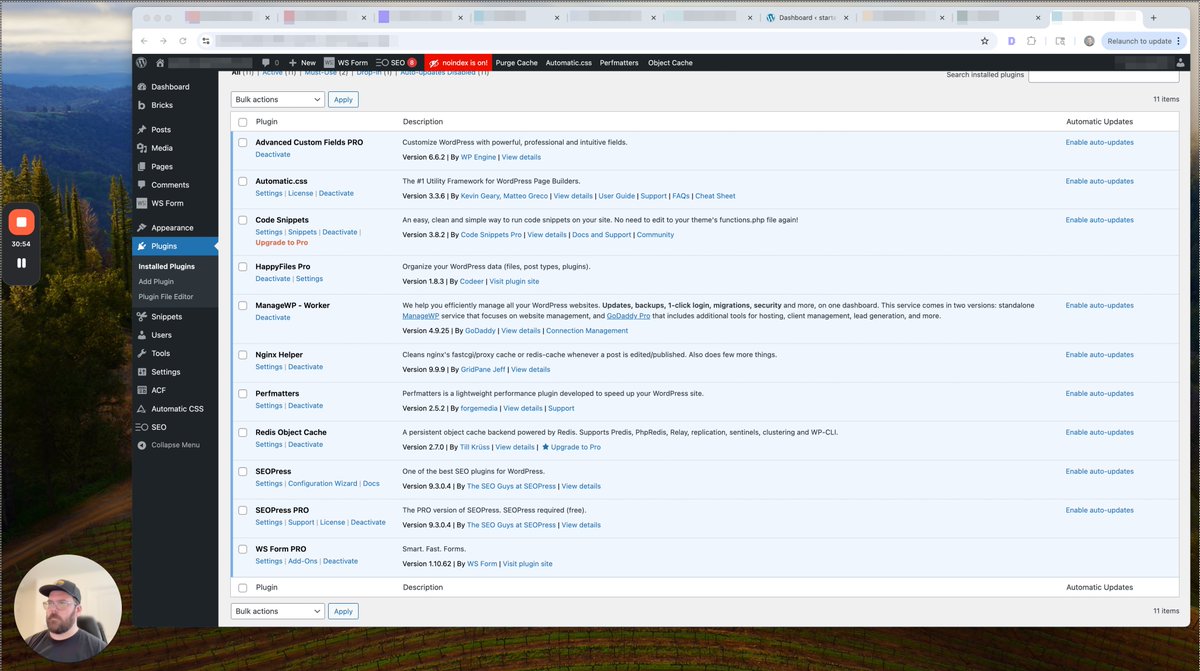Check the ManageWP - Worker checkbox

click(242, 306)
